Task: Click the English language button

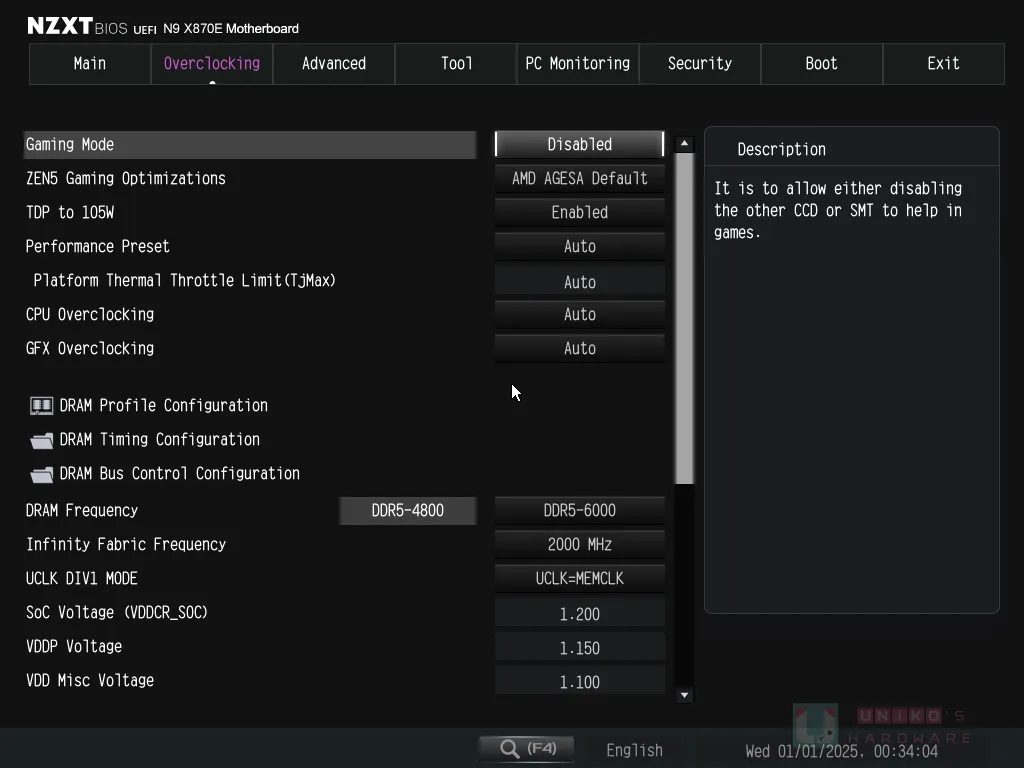Action: click(634, 750)
